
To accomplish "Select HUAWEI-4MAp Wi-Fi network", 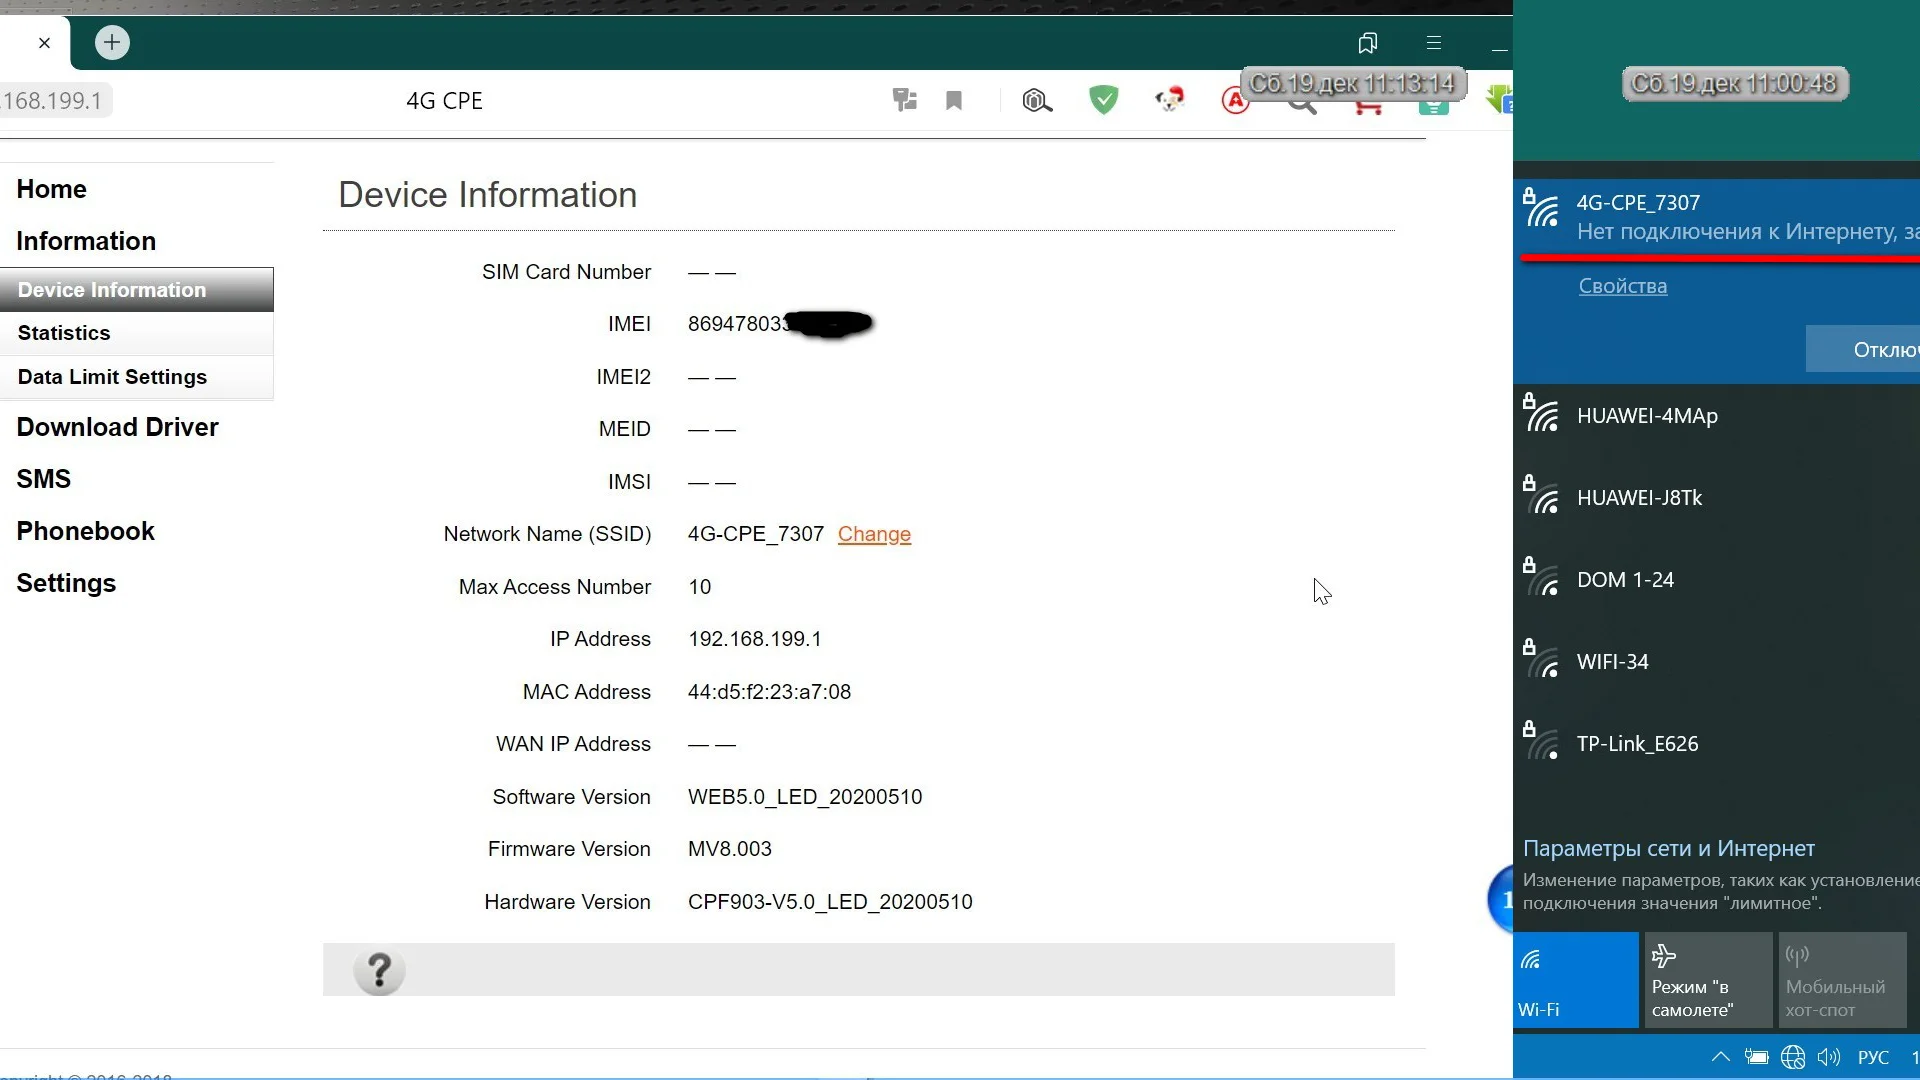I will (x=1647, y=416).
